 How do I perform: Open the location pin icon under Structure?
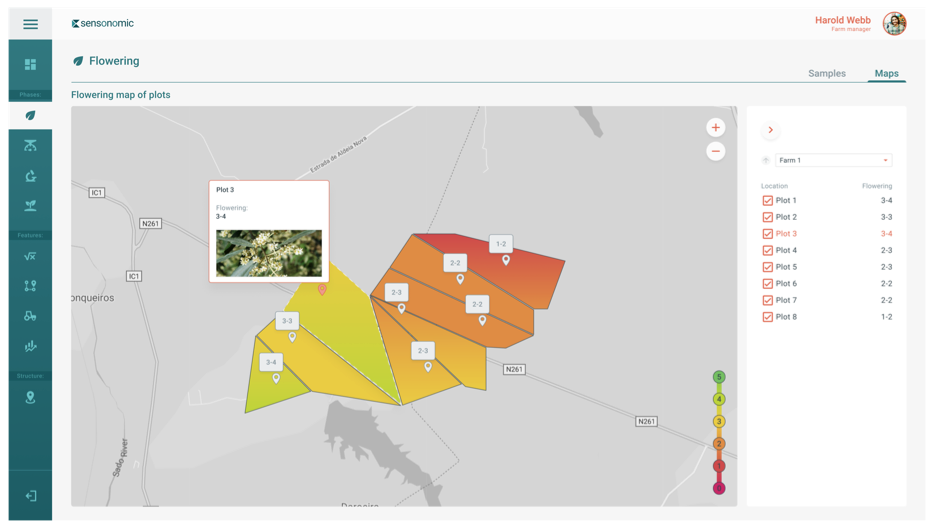30,398
